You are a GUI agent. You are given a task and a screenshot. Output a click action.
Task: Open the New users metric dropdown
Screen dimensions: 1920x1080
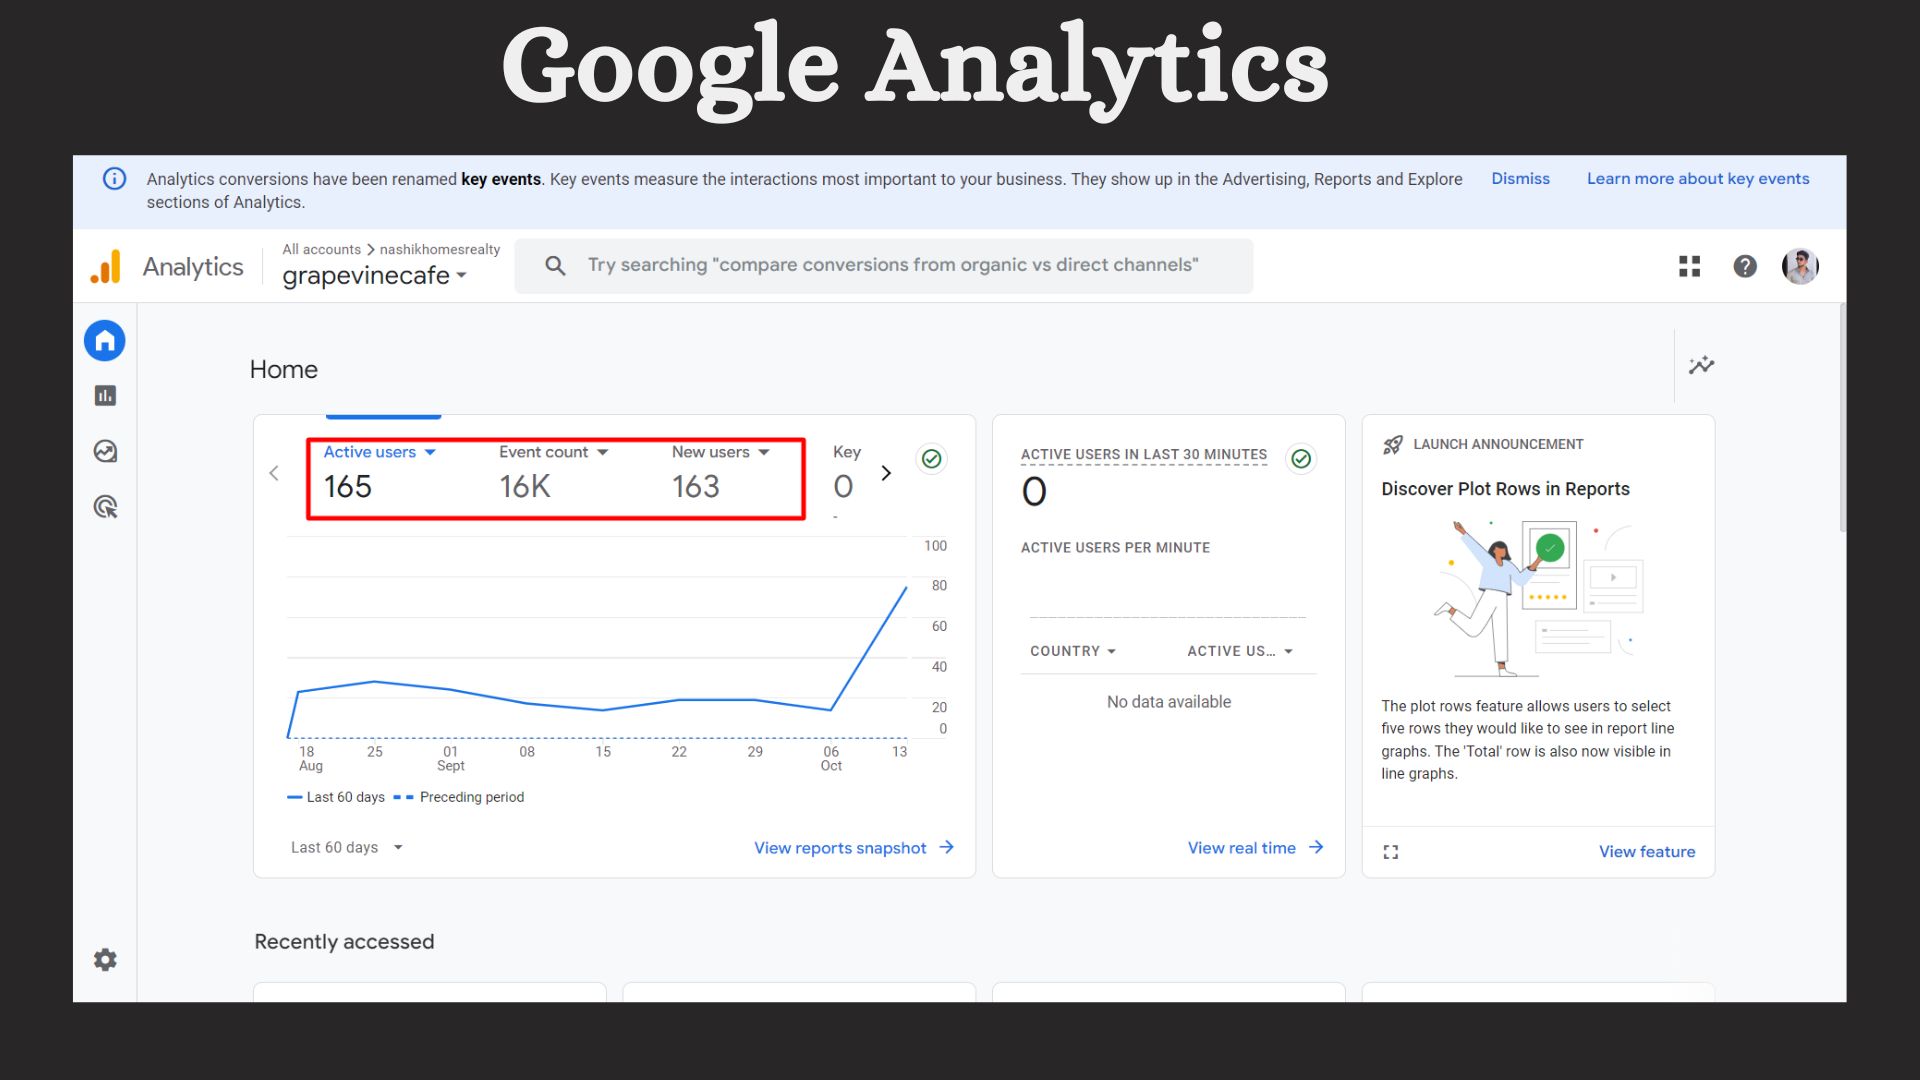tap(721, 452)
